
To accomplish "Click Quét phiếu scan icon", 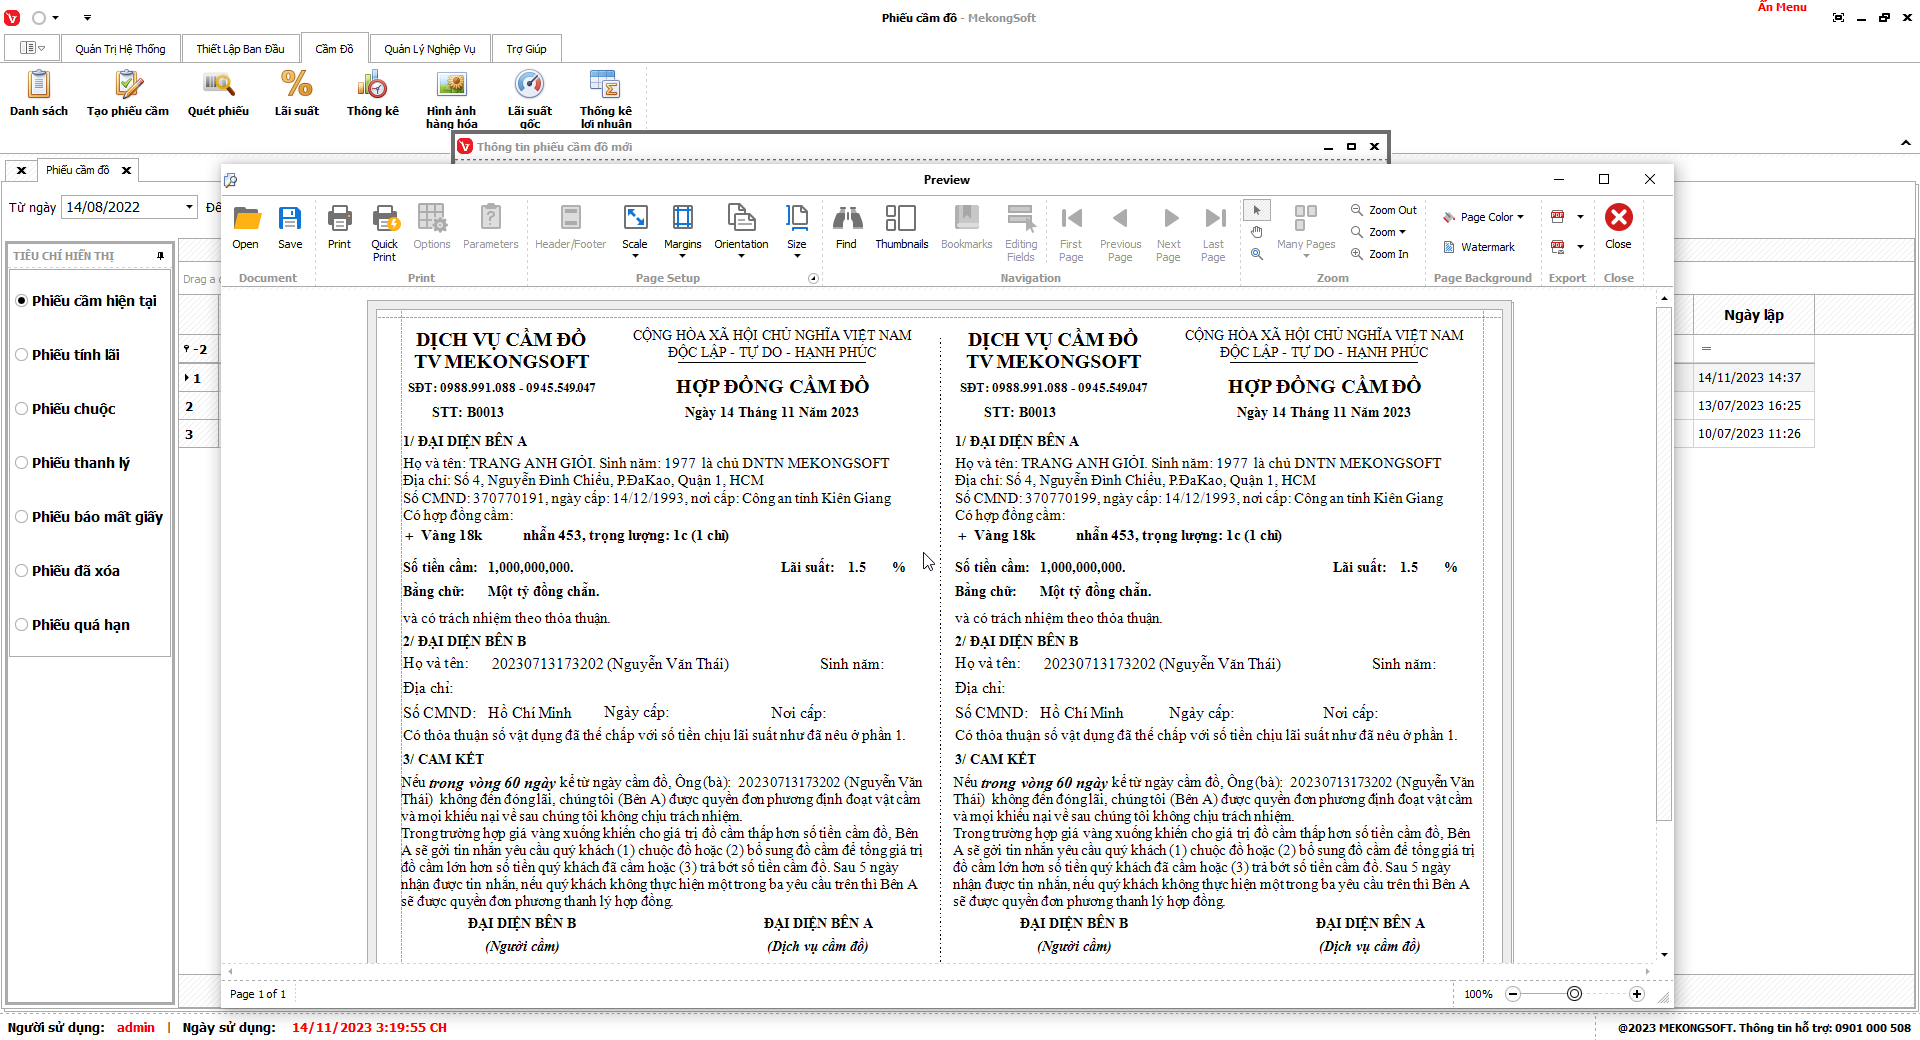I will (218, 95).
